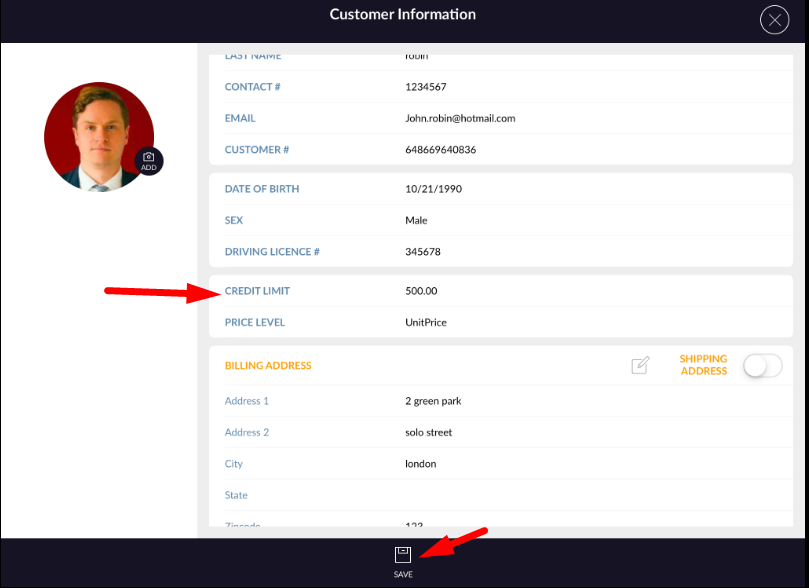Image resolution: width=809 pixels, height=588 pixels.
Task: Click the Contact # value 1234567
Action: coord(425,87)
